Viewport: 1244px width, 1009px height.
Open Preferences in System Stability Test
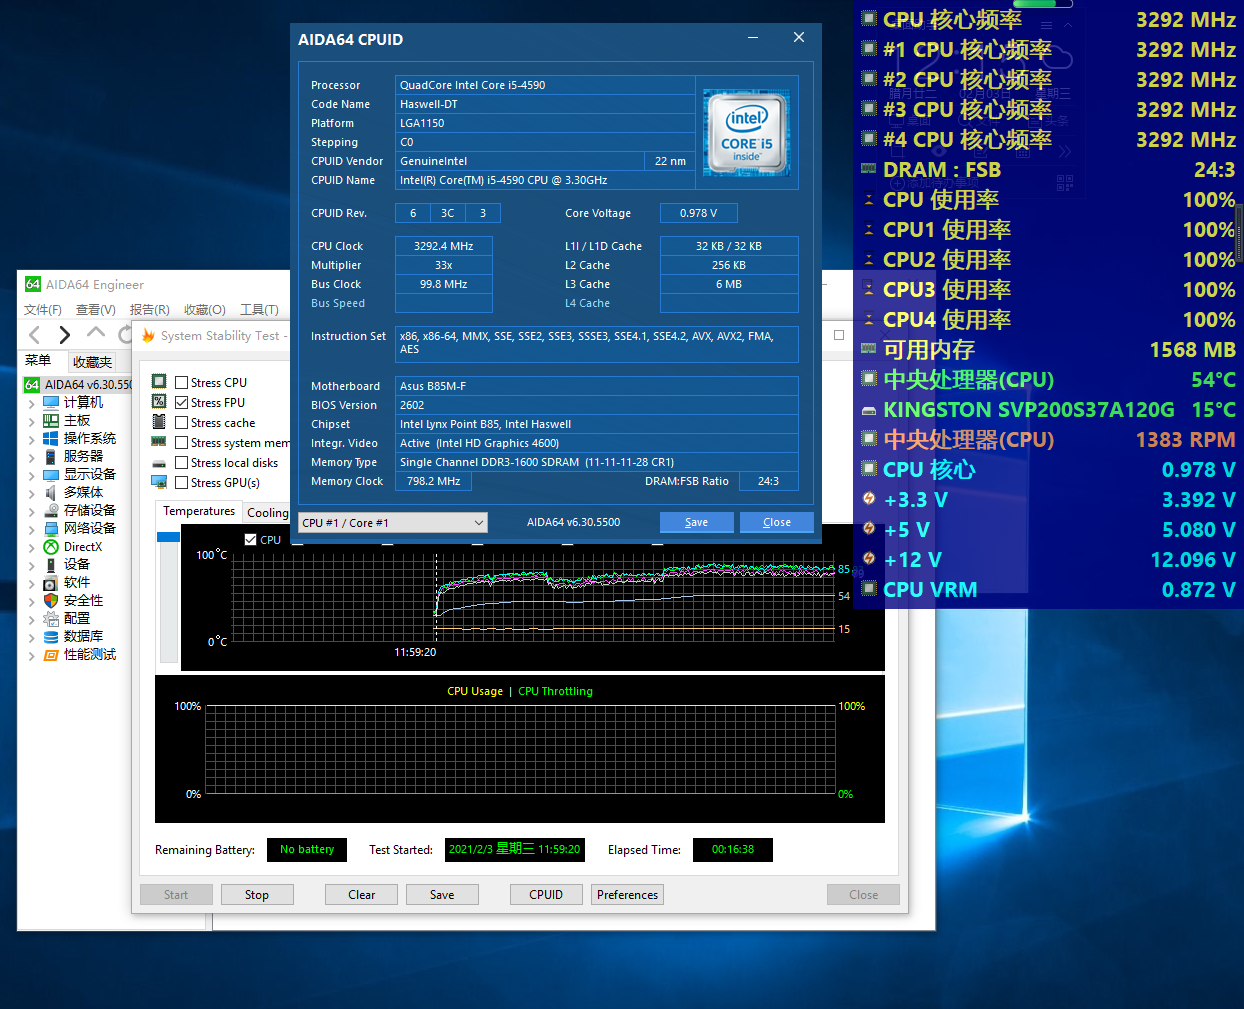pos(627,895)
